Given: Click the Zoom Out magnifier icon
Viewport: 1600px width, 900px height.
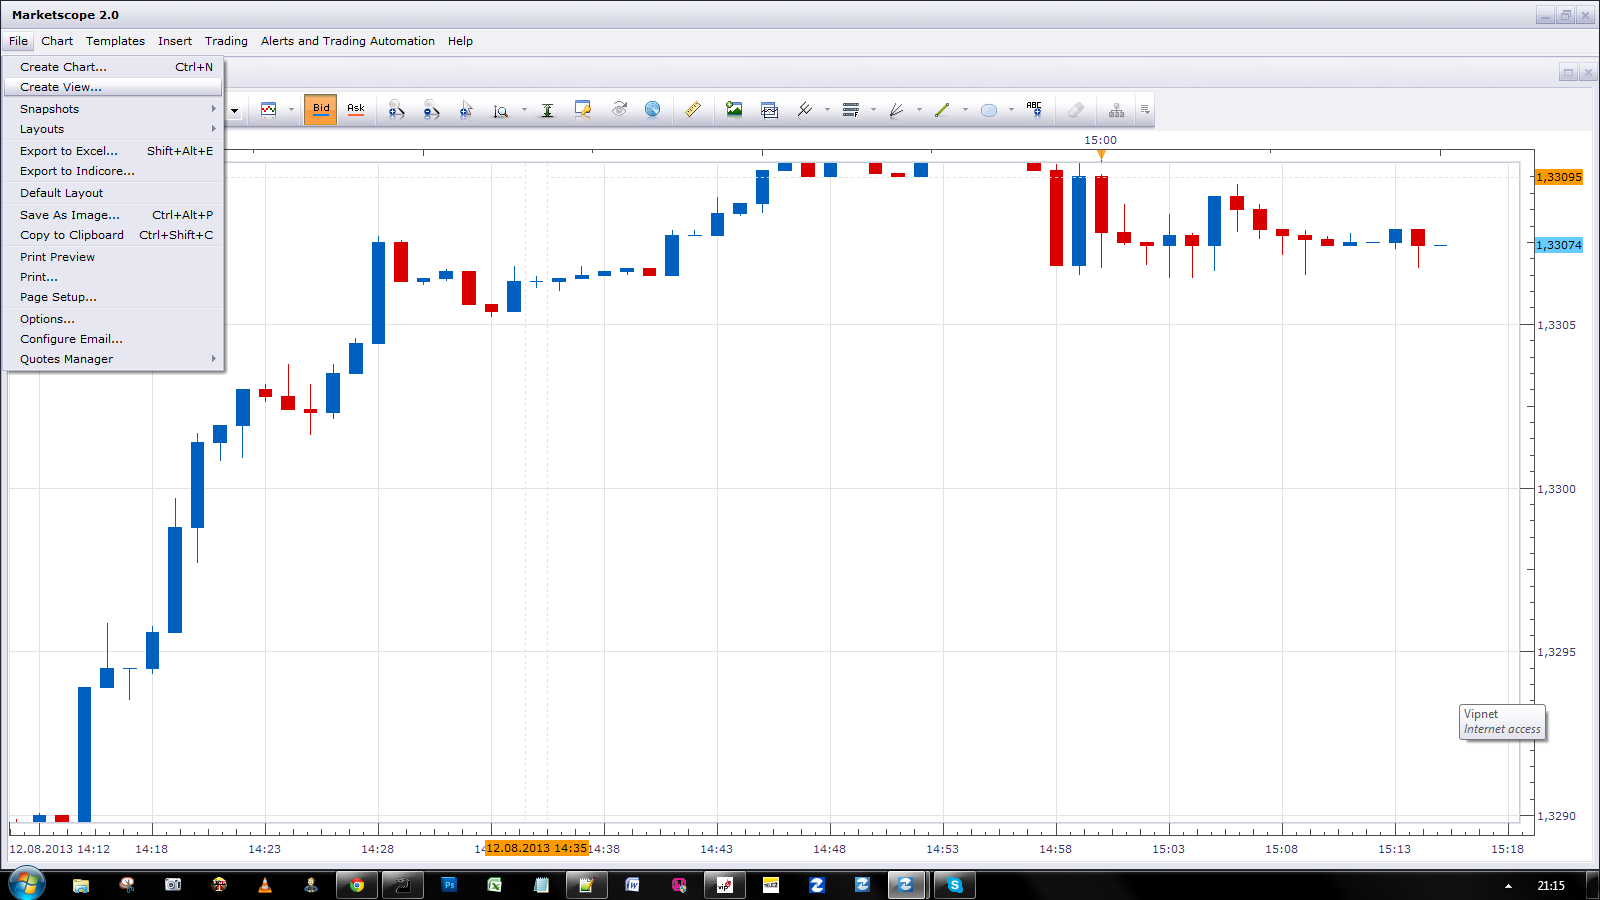Looking at the screenshot, I should 431,110.
